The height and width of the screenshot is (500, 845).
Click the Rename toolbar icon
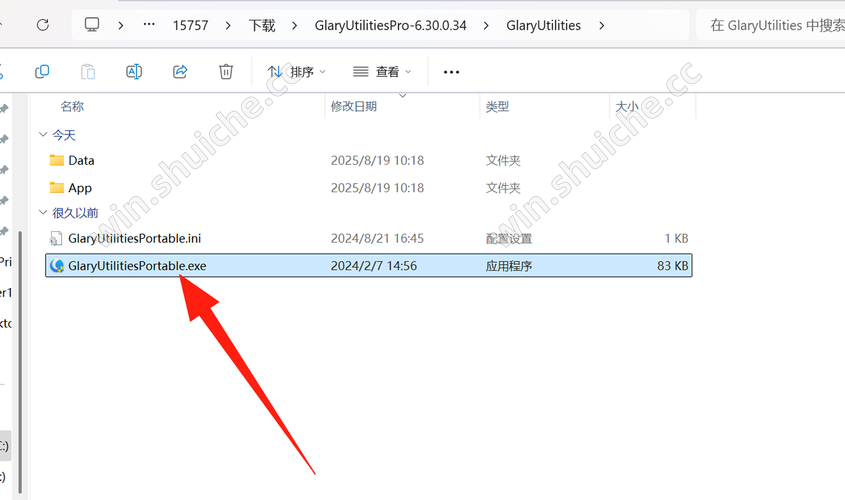tap(134, 72)
